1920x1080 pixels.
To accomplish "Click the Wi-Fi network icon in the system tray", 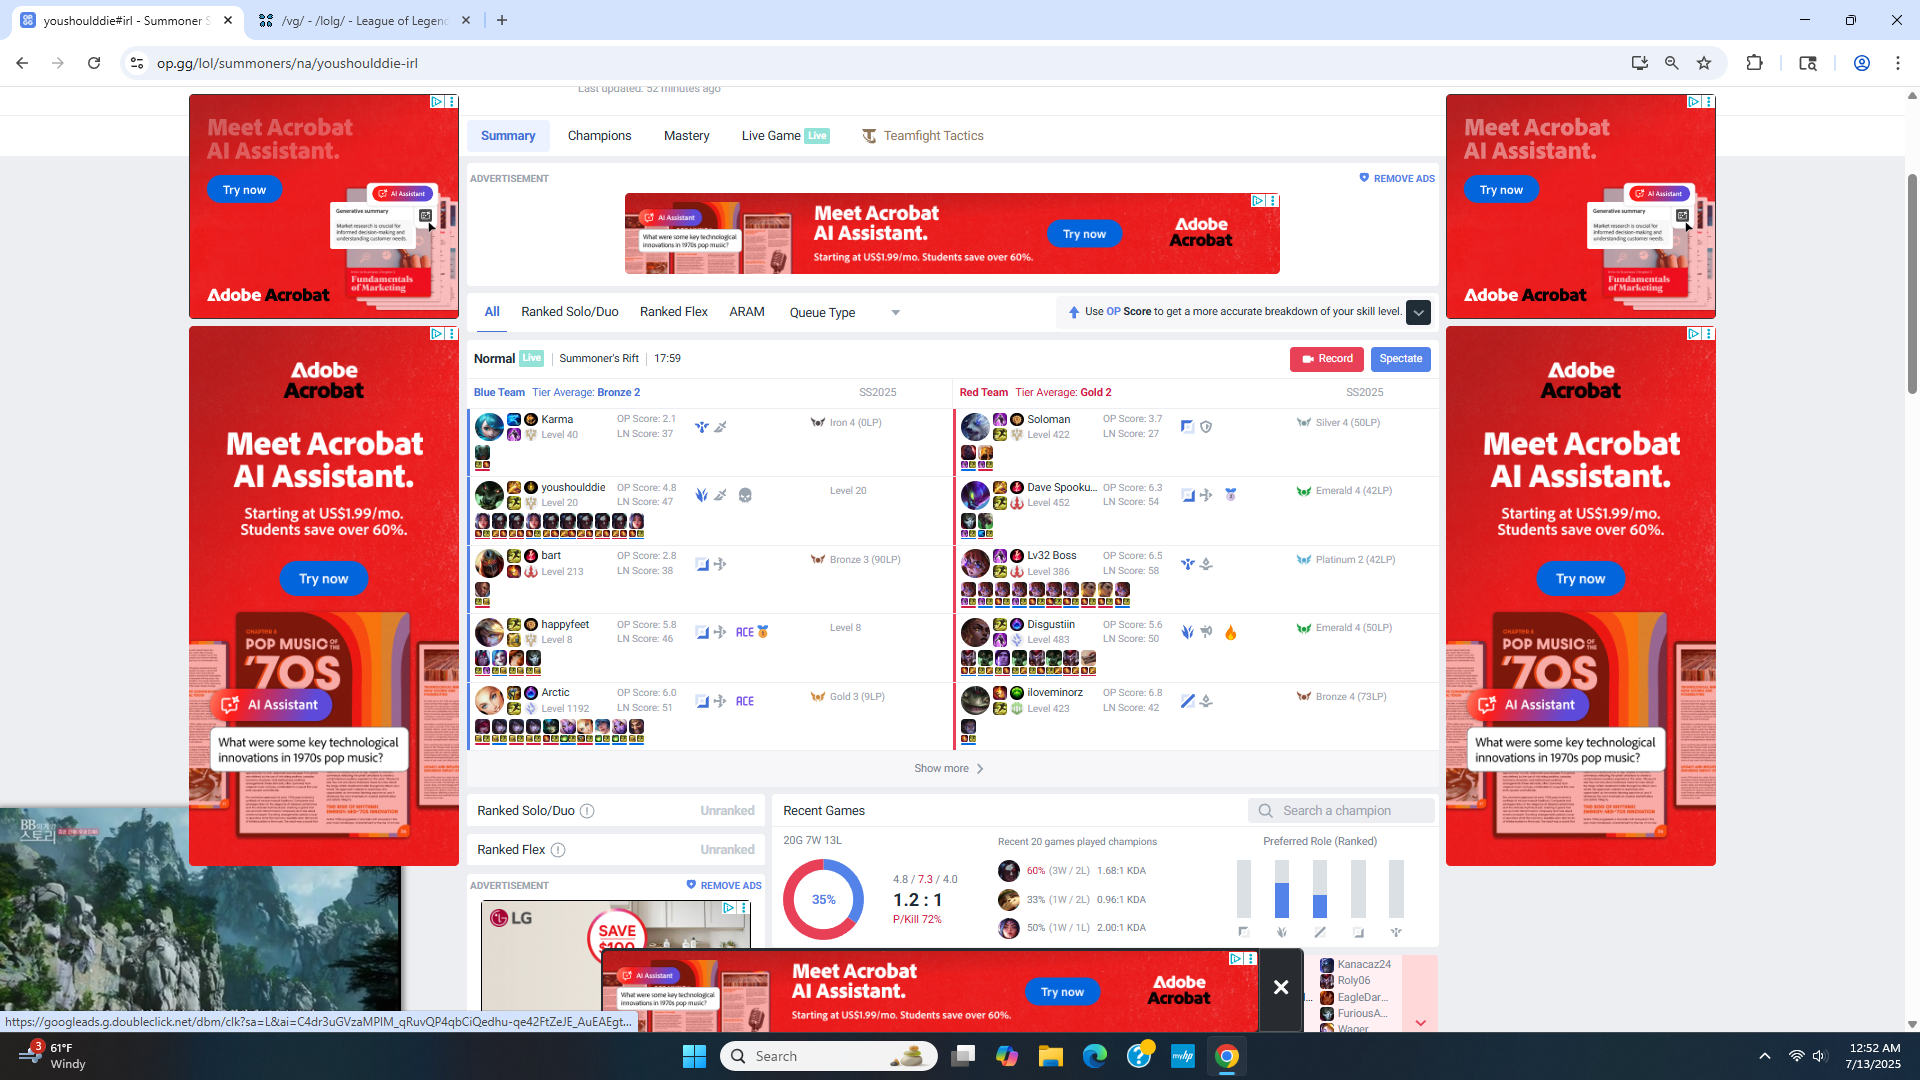I will pos(1796,1056).
